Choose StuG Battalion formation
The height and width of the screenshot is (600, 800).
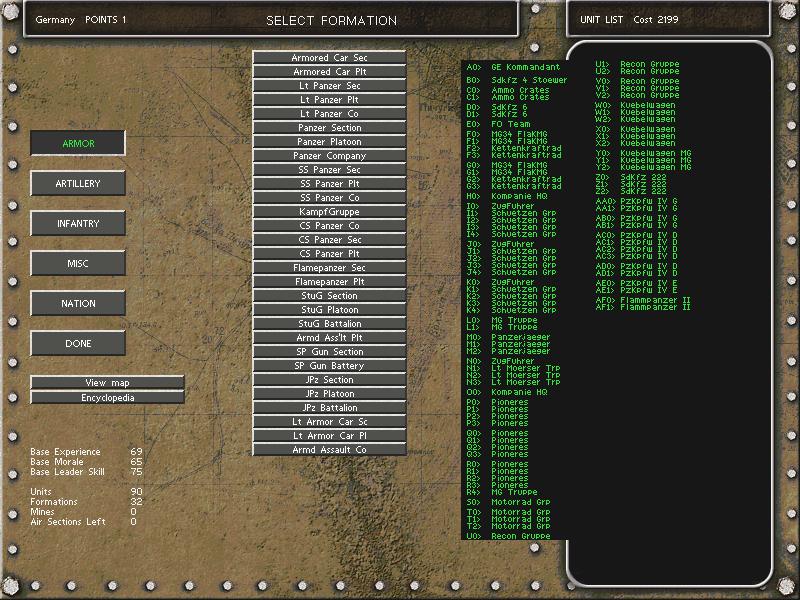pyautogui.click(x=329, y=323)
